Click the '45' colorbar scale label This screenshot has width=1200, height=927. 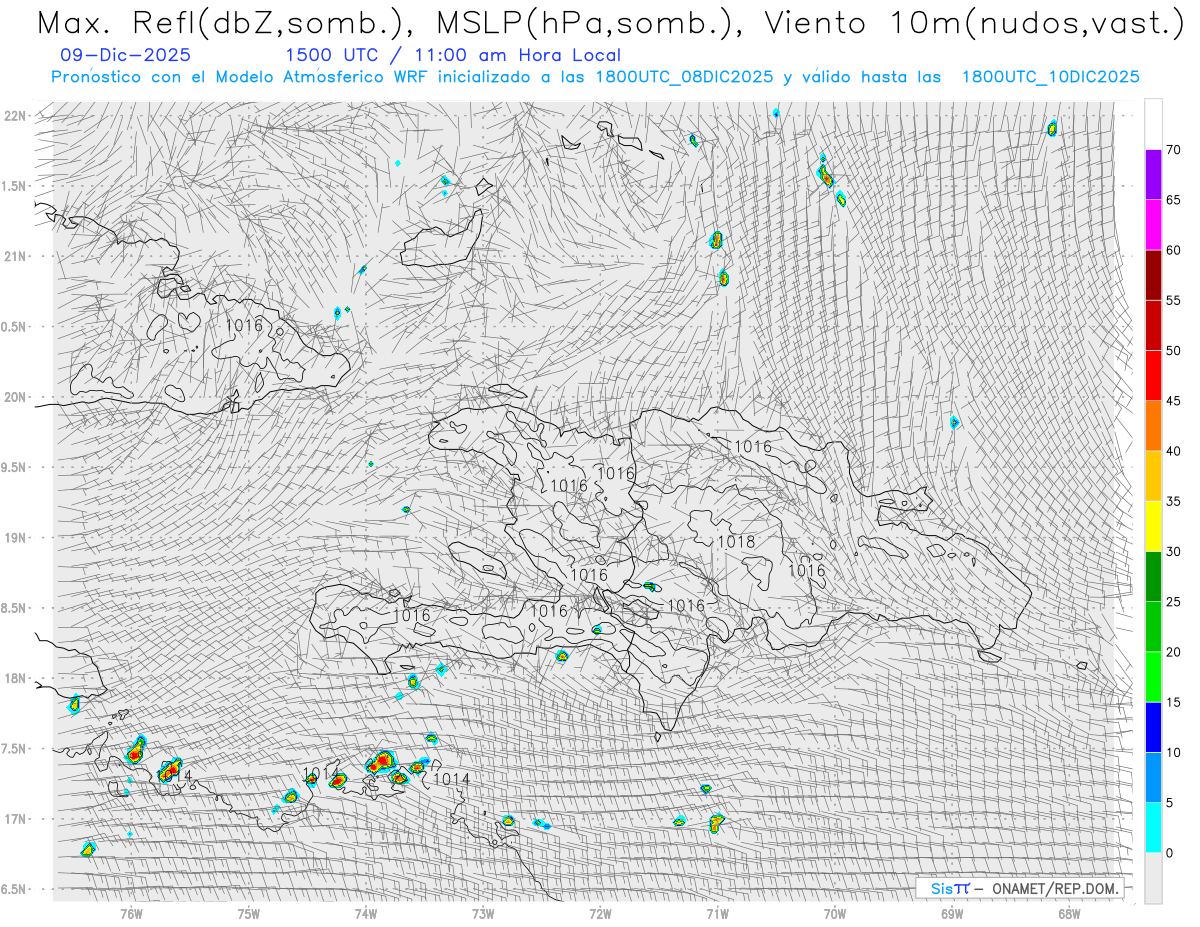click(x=1173, y=401)
